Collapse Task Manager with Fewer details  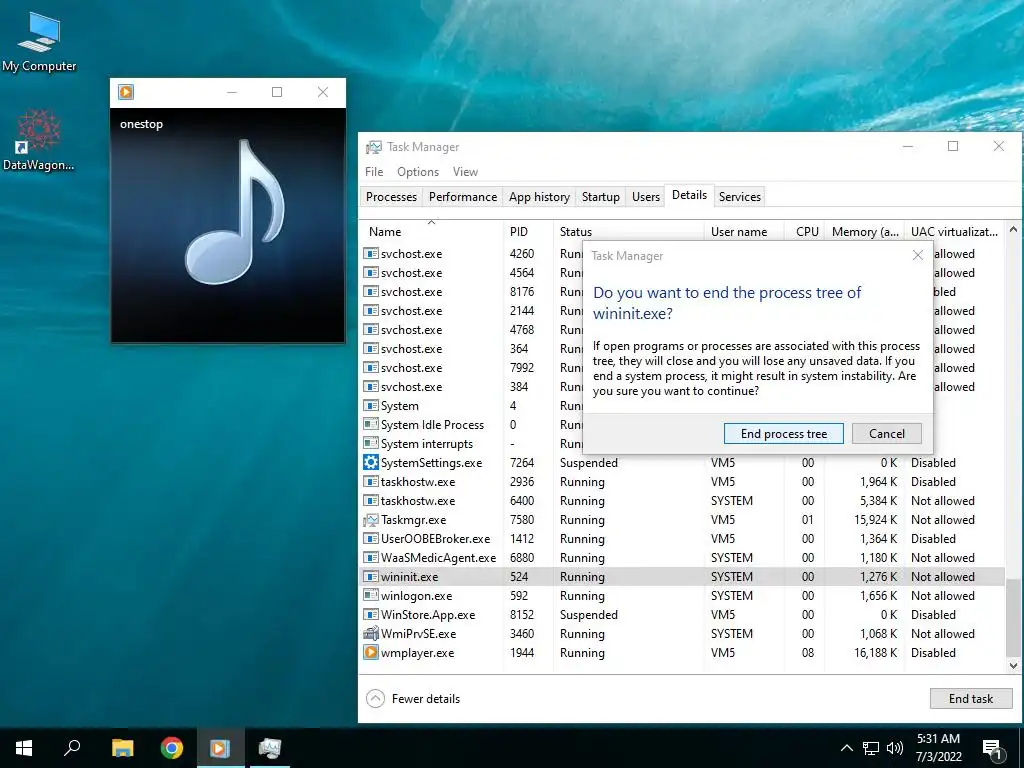[413, 698]
